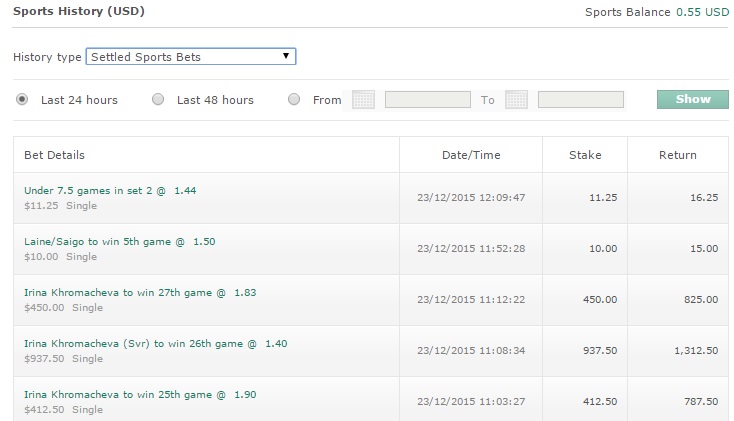Click the $412.50 Single bet type text
This screenshot has height=421, width=734.
tap(64, 410)
